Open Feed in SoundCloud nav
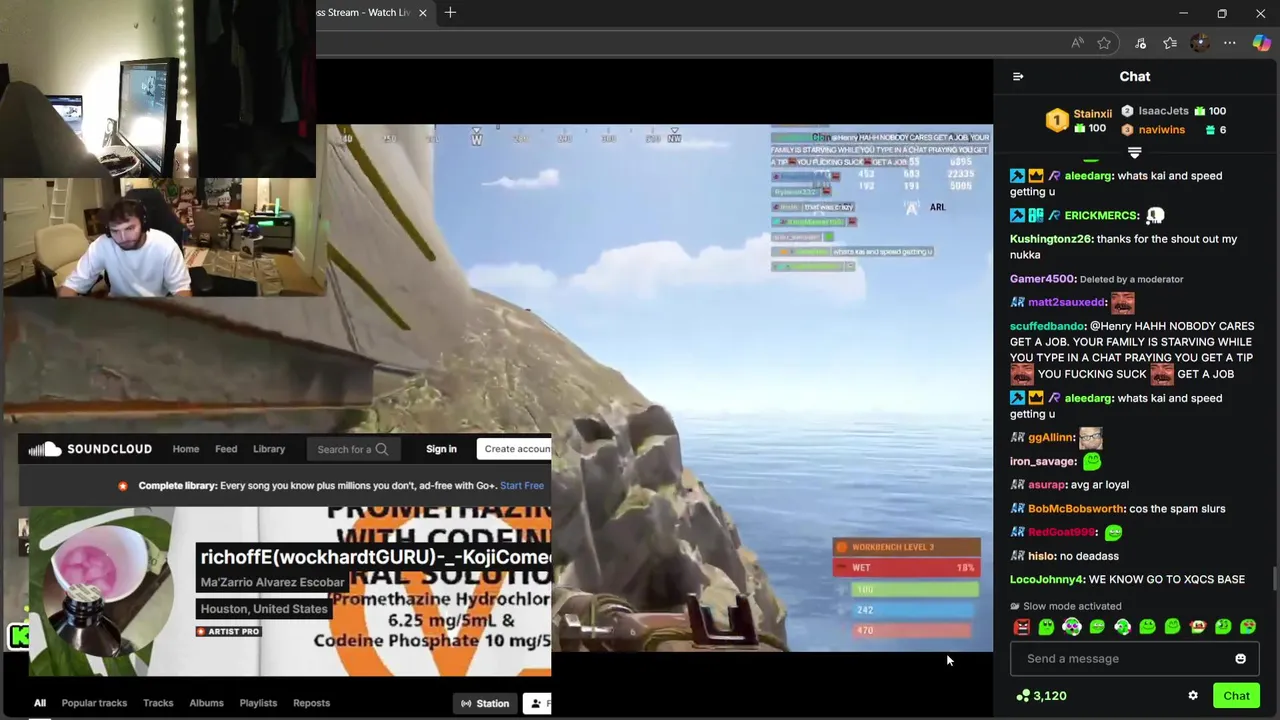Viewport: 1280px width, 720px height. 226,450
